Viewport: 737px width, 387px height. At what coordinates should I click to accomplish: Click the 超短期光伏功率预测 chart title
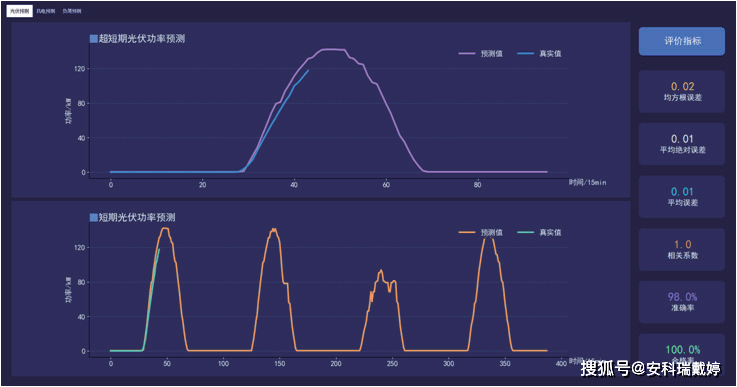coord(141,39)
